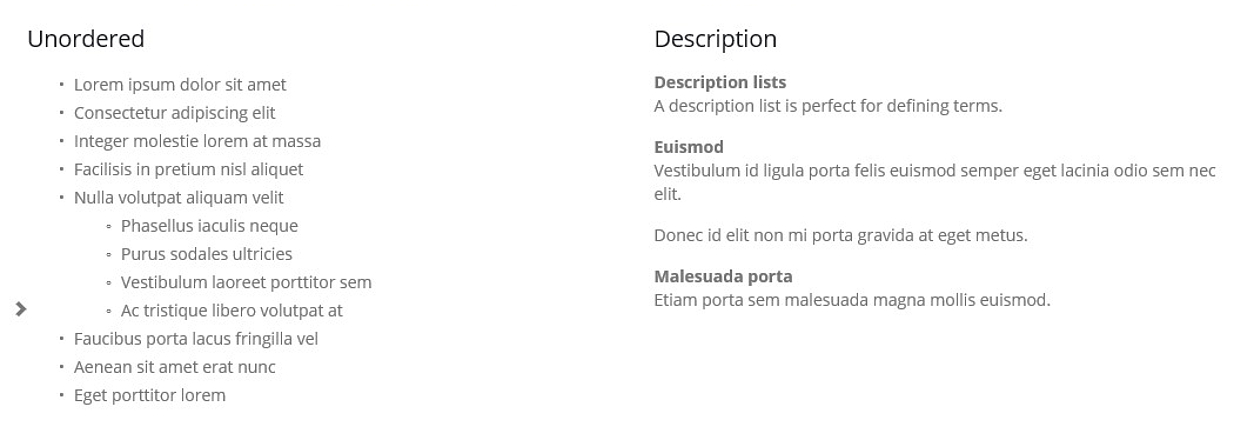Select nested item Purus sodales ultricies
Image resolution: width=1254 pixels, height=440 pixels.
point(206,254)
